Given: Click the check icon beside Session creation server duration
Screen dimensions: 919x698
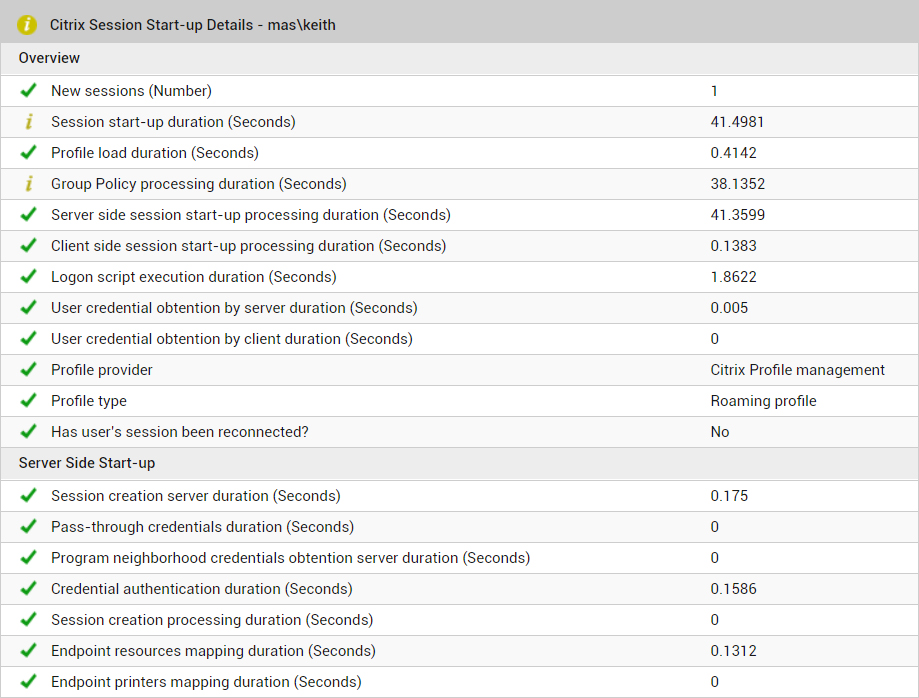Looking at the screenshot, I should click(28, 496).
